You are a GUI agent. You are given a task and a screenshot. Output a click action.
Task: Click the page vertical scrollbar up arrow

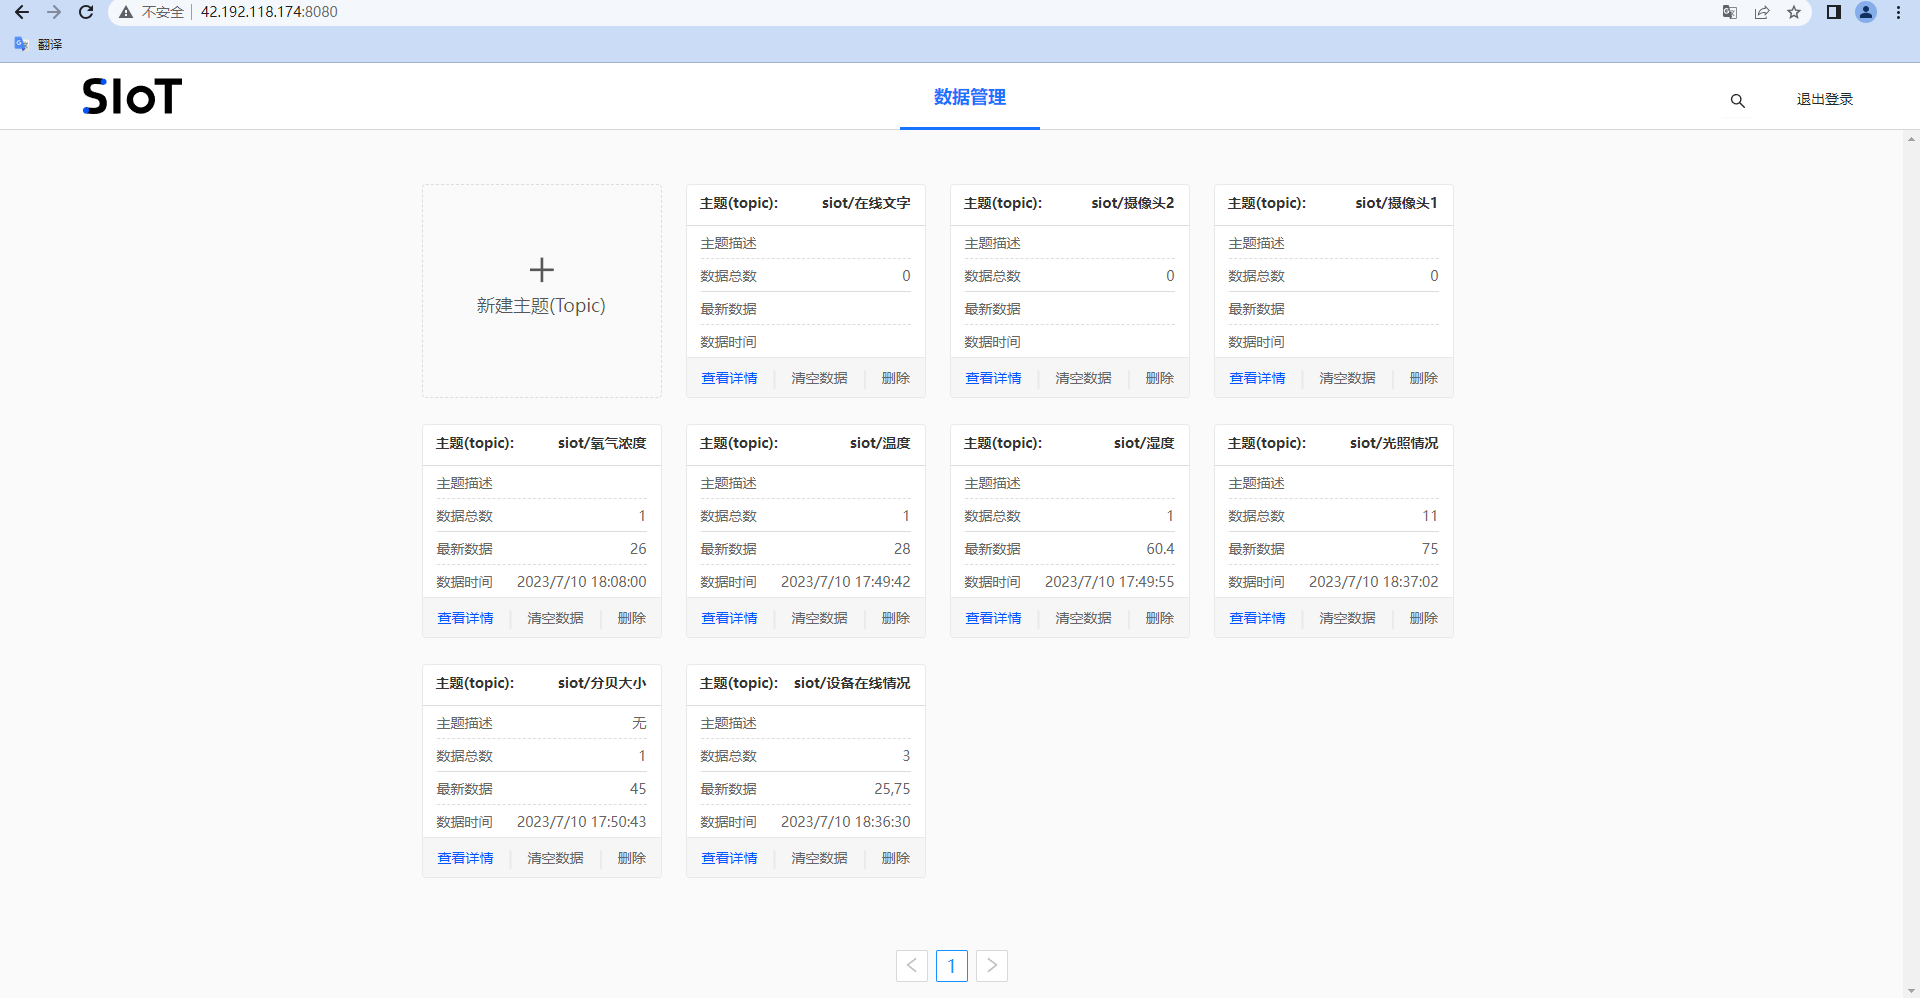pyautogui.click(x=1911, y=139)
